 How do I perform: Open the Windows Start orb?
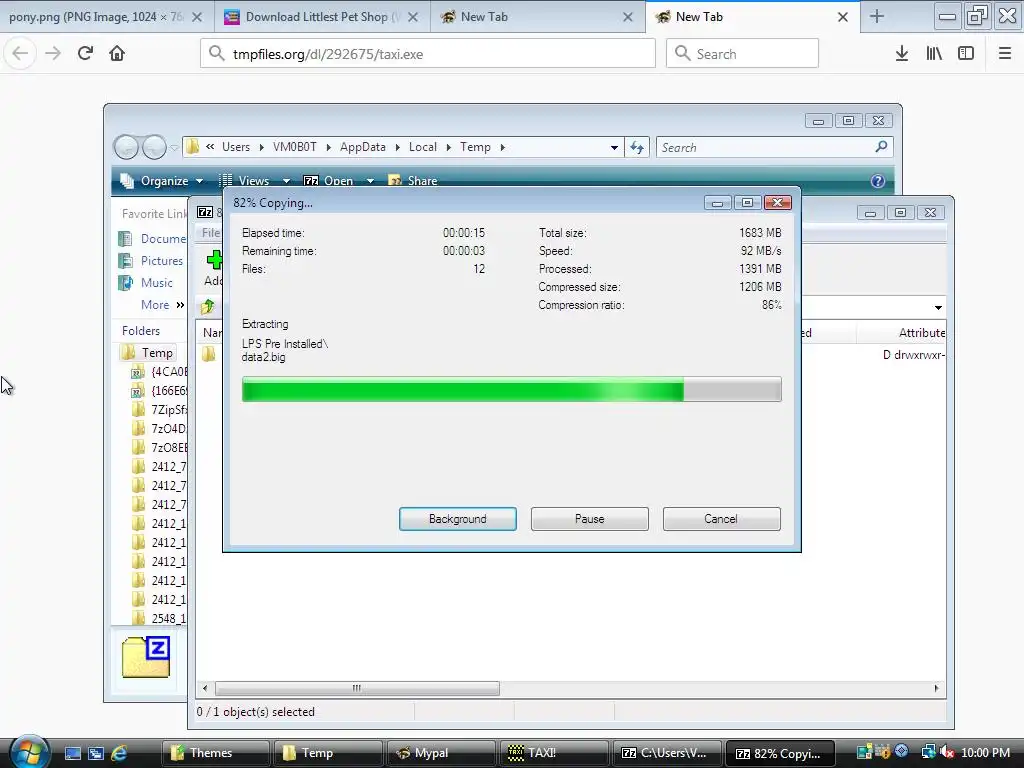click(x=28, y=752)
